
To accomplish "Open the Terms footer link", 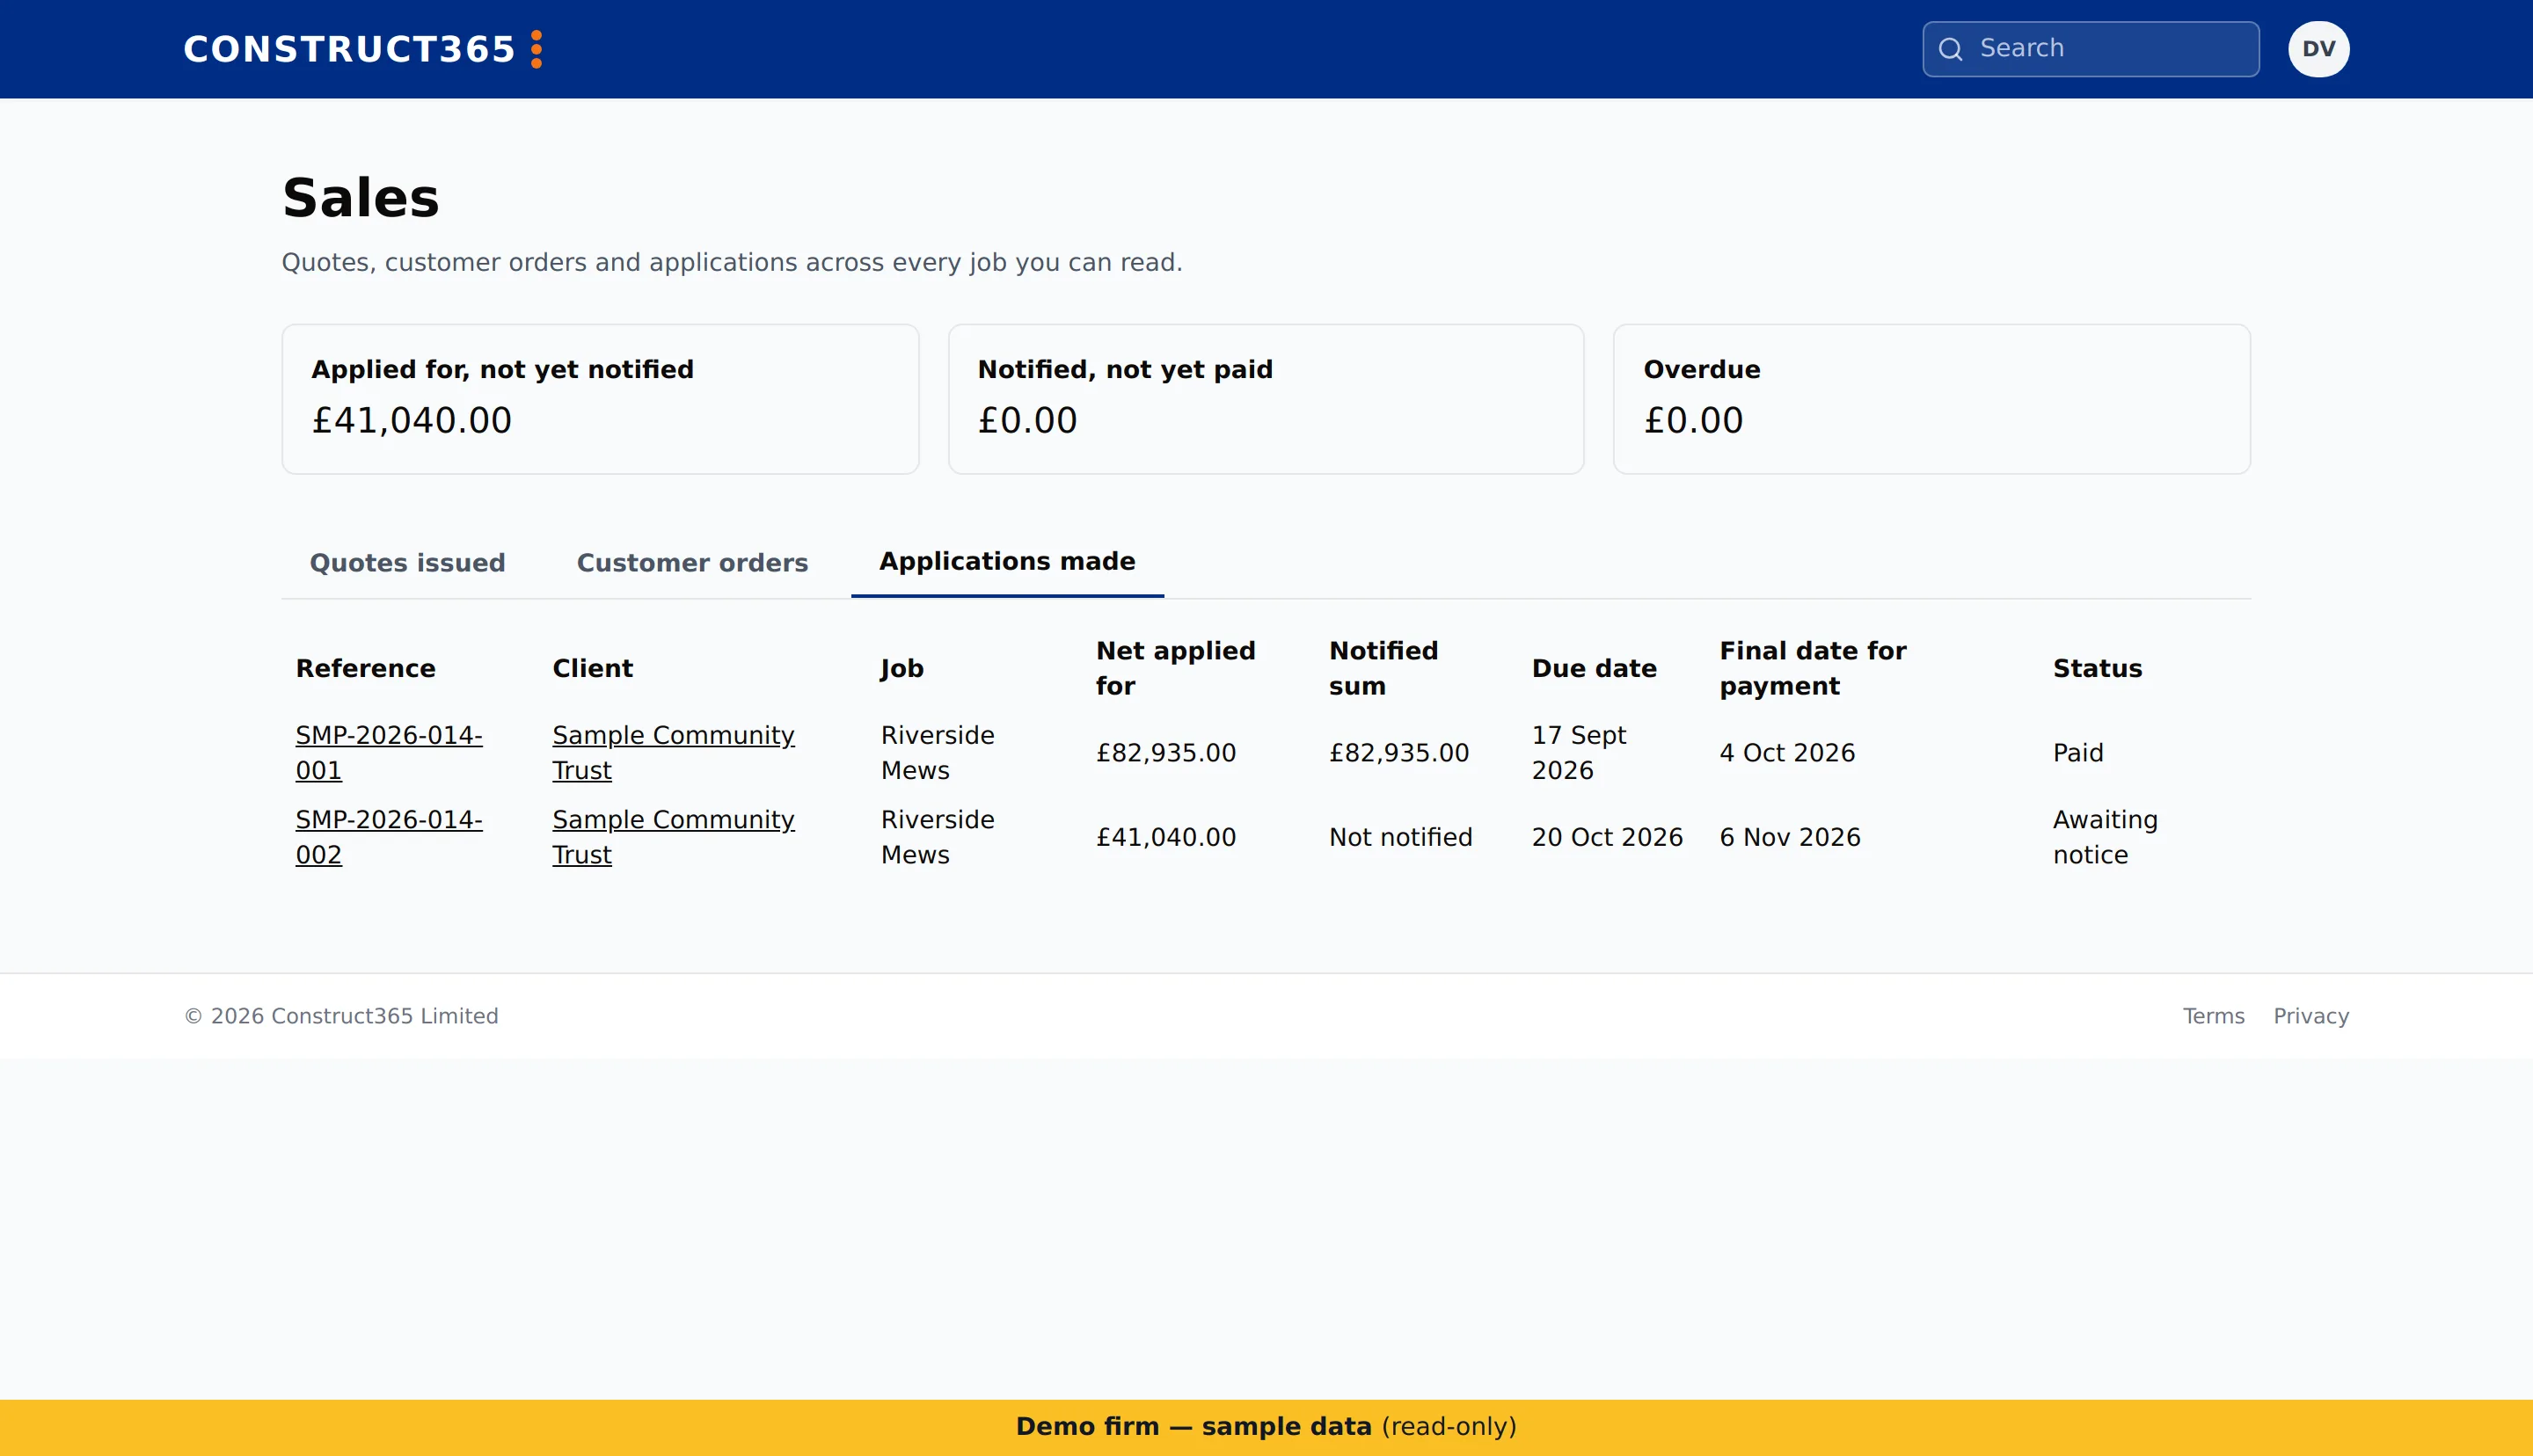I will click(x=2213, y=1016).
